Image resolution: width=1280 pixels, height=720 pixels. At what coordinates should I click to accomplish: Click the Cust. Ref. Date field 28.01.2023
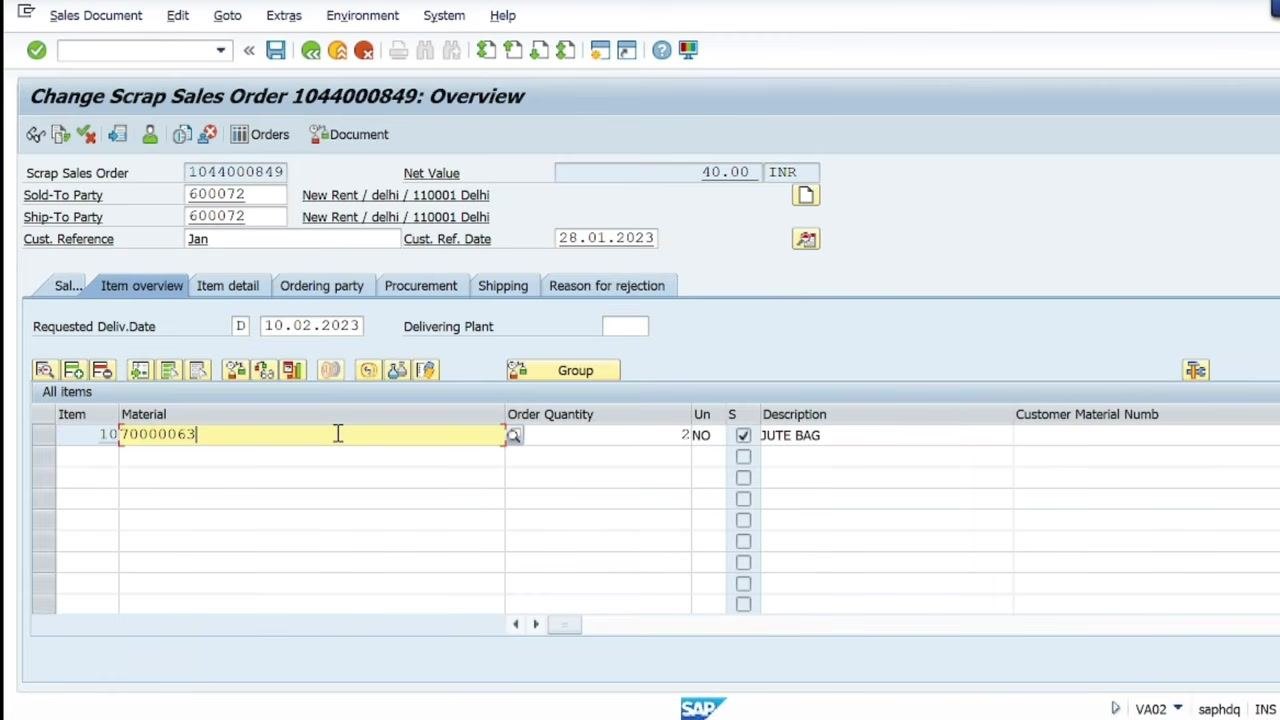pos(606,239)
